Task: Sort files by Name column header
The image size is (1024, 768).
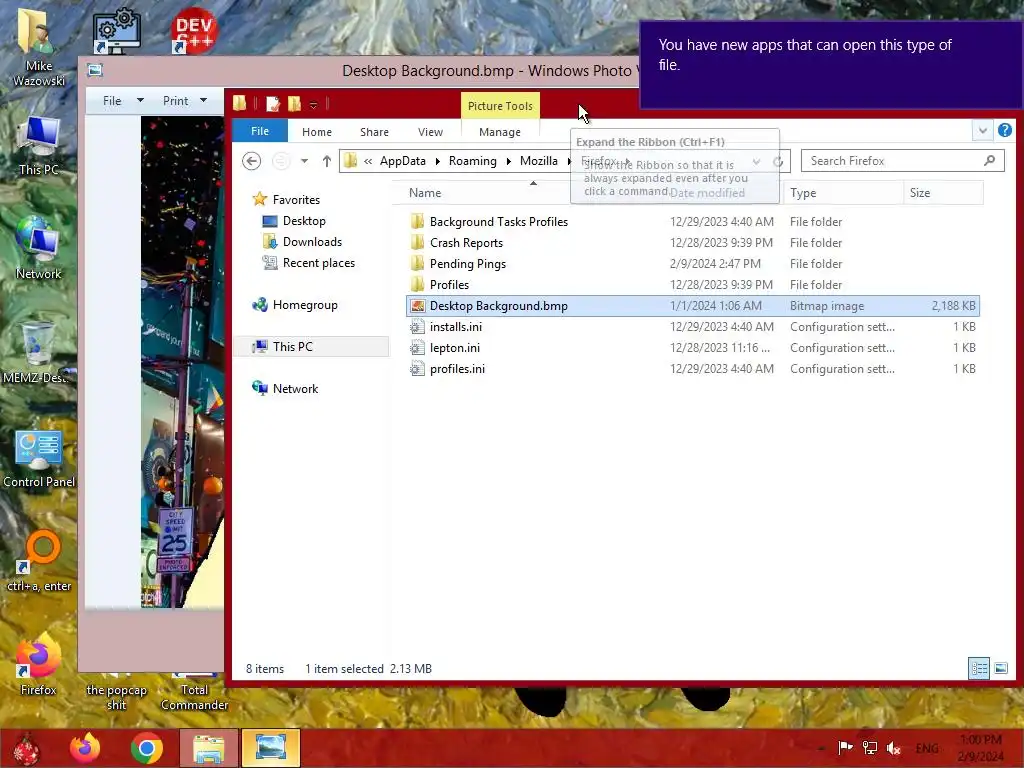Action: tap(425, 193)
